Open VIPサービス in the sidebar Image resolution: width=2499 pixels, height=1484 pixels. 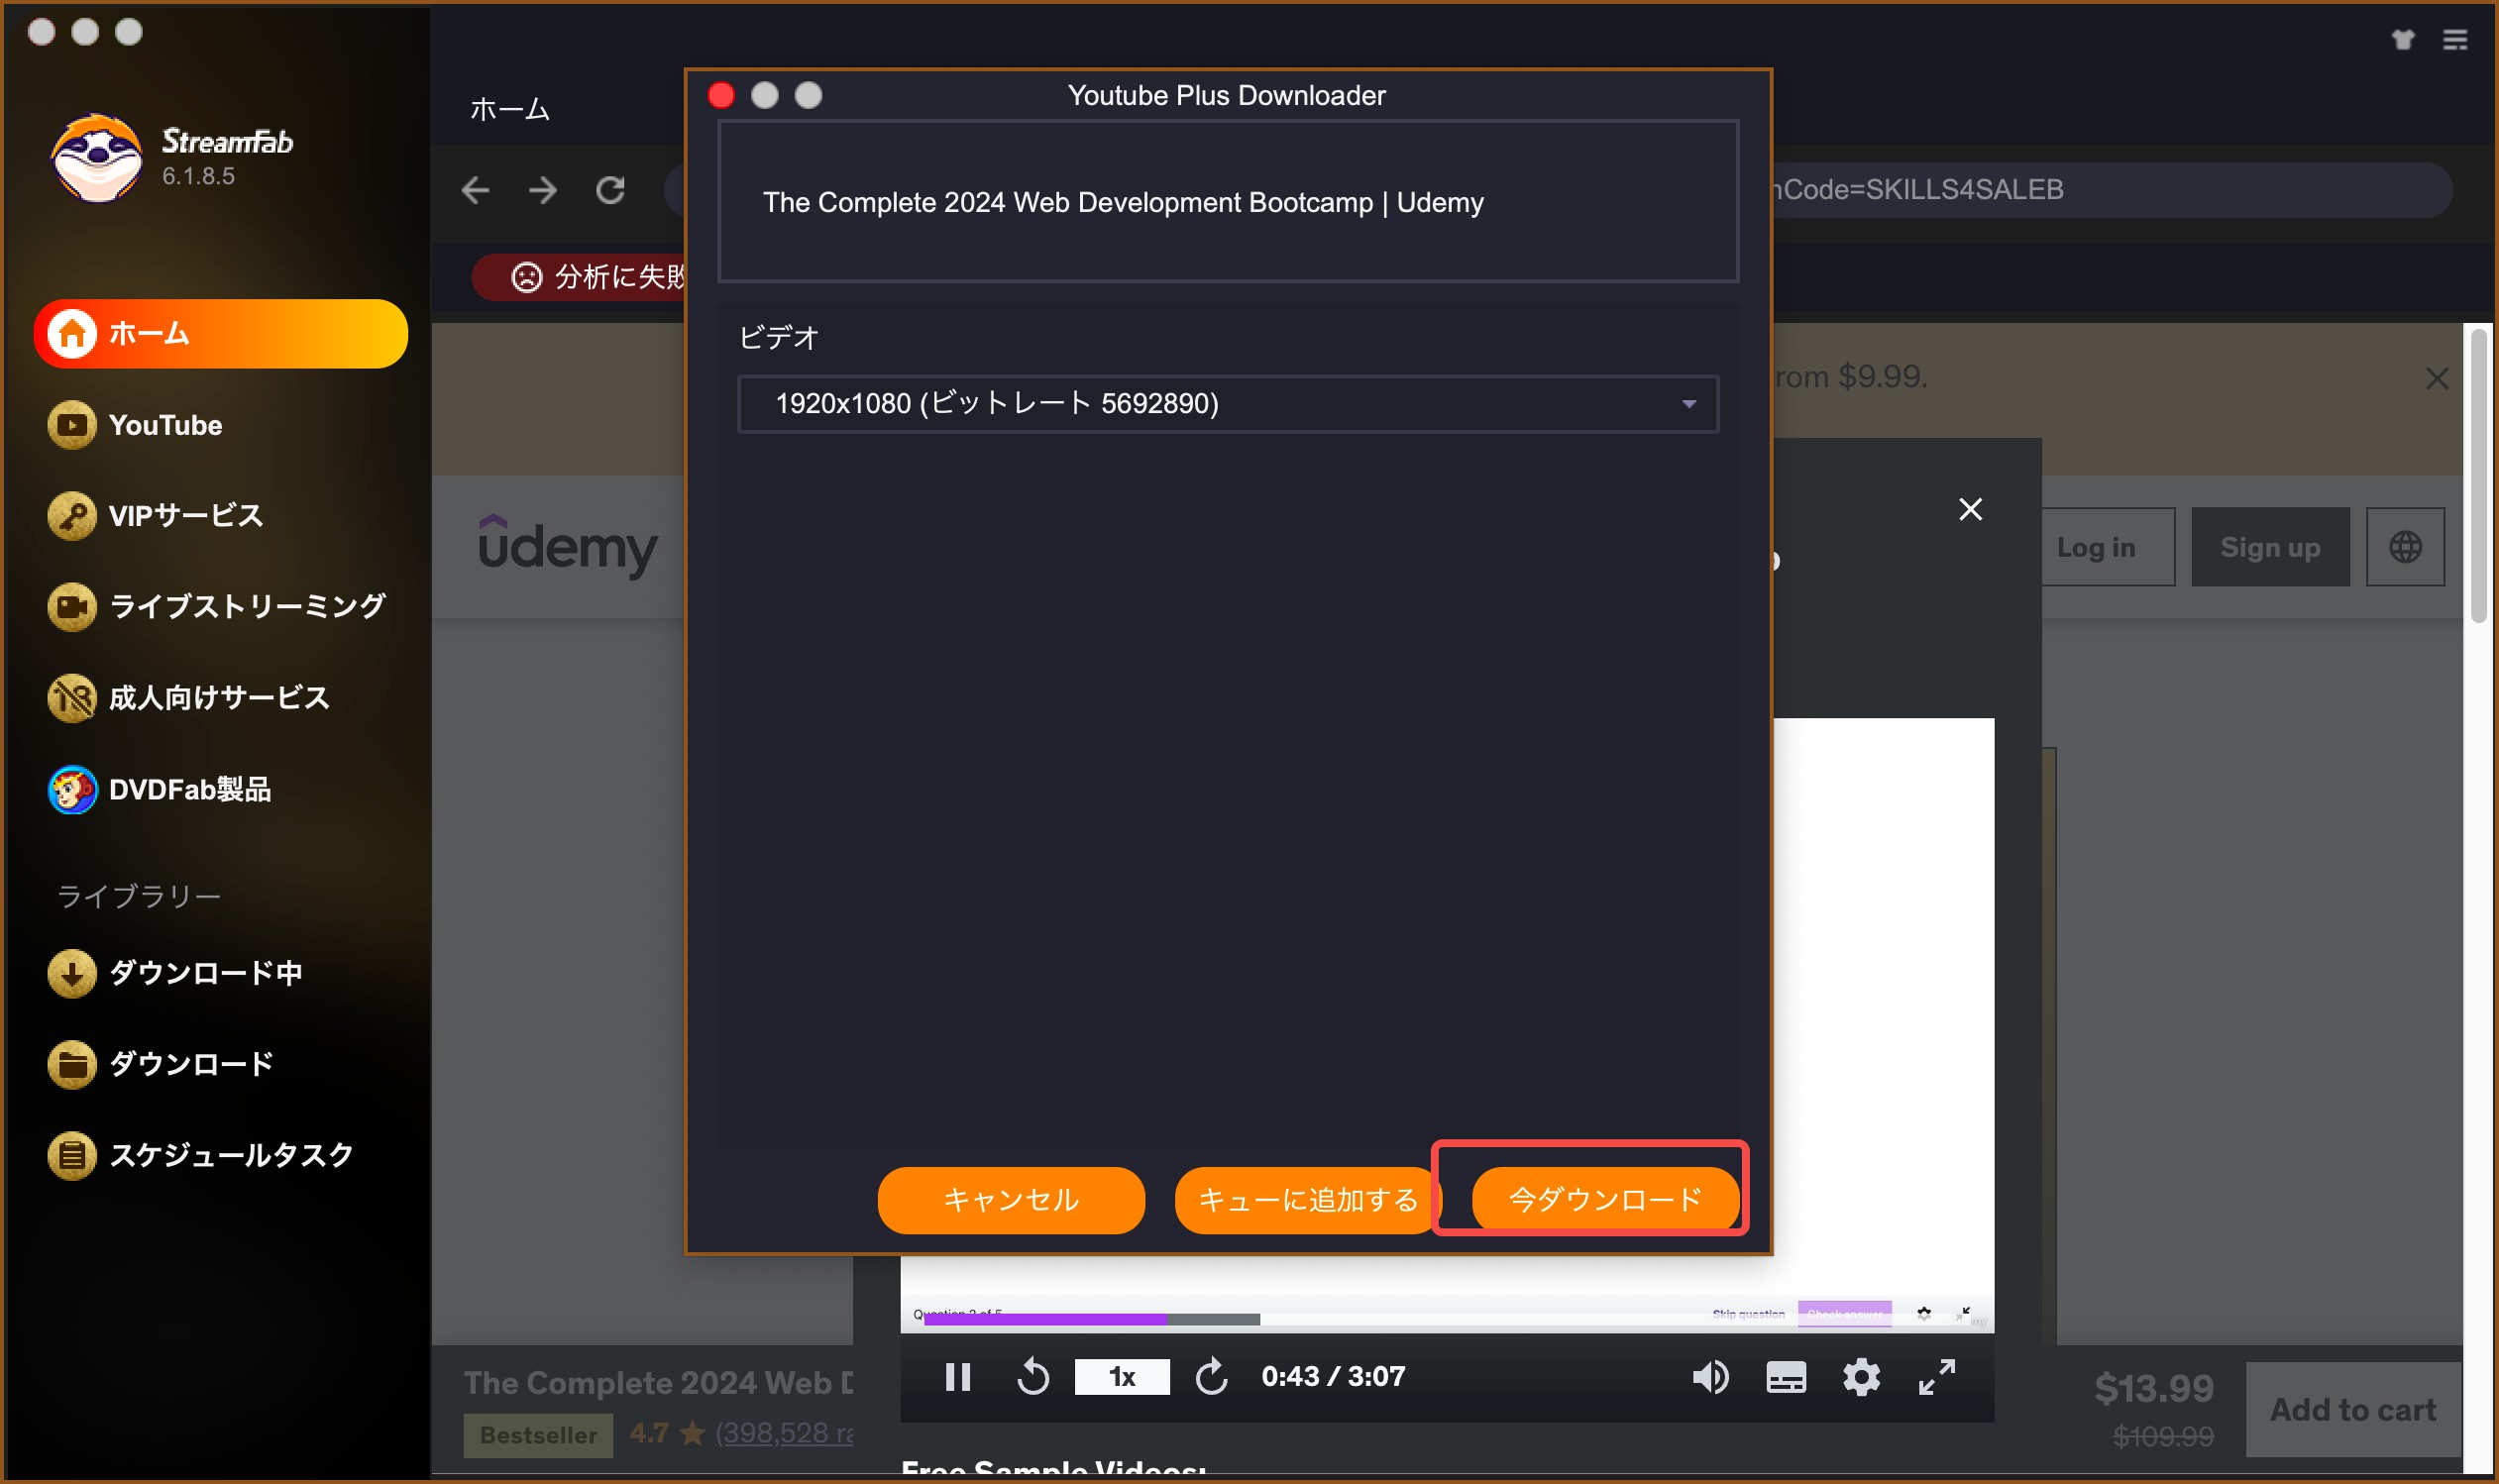[x=155, y=516]
